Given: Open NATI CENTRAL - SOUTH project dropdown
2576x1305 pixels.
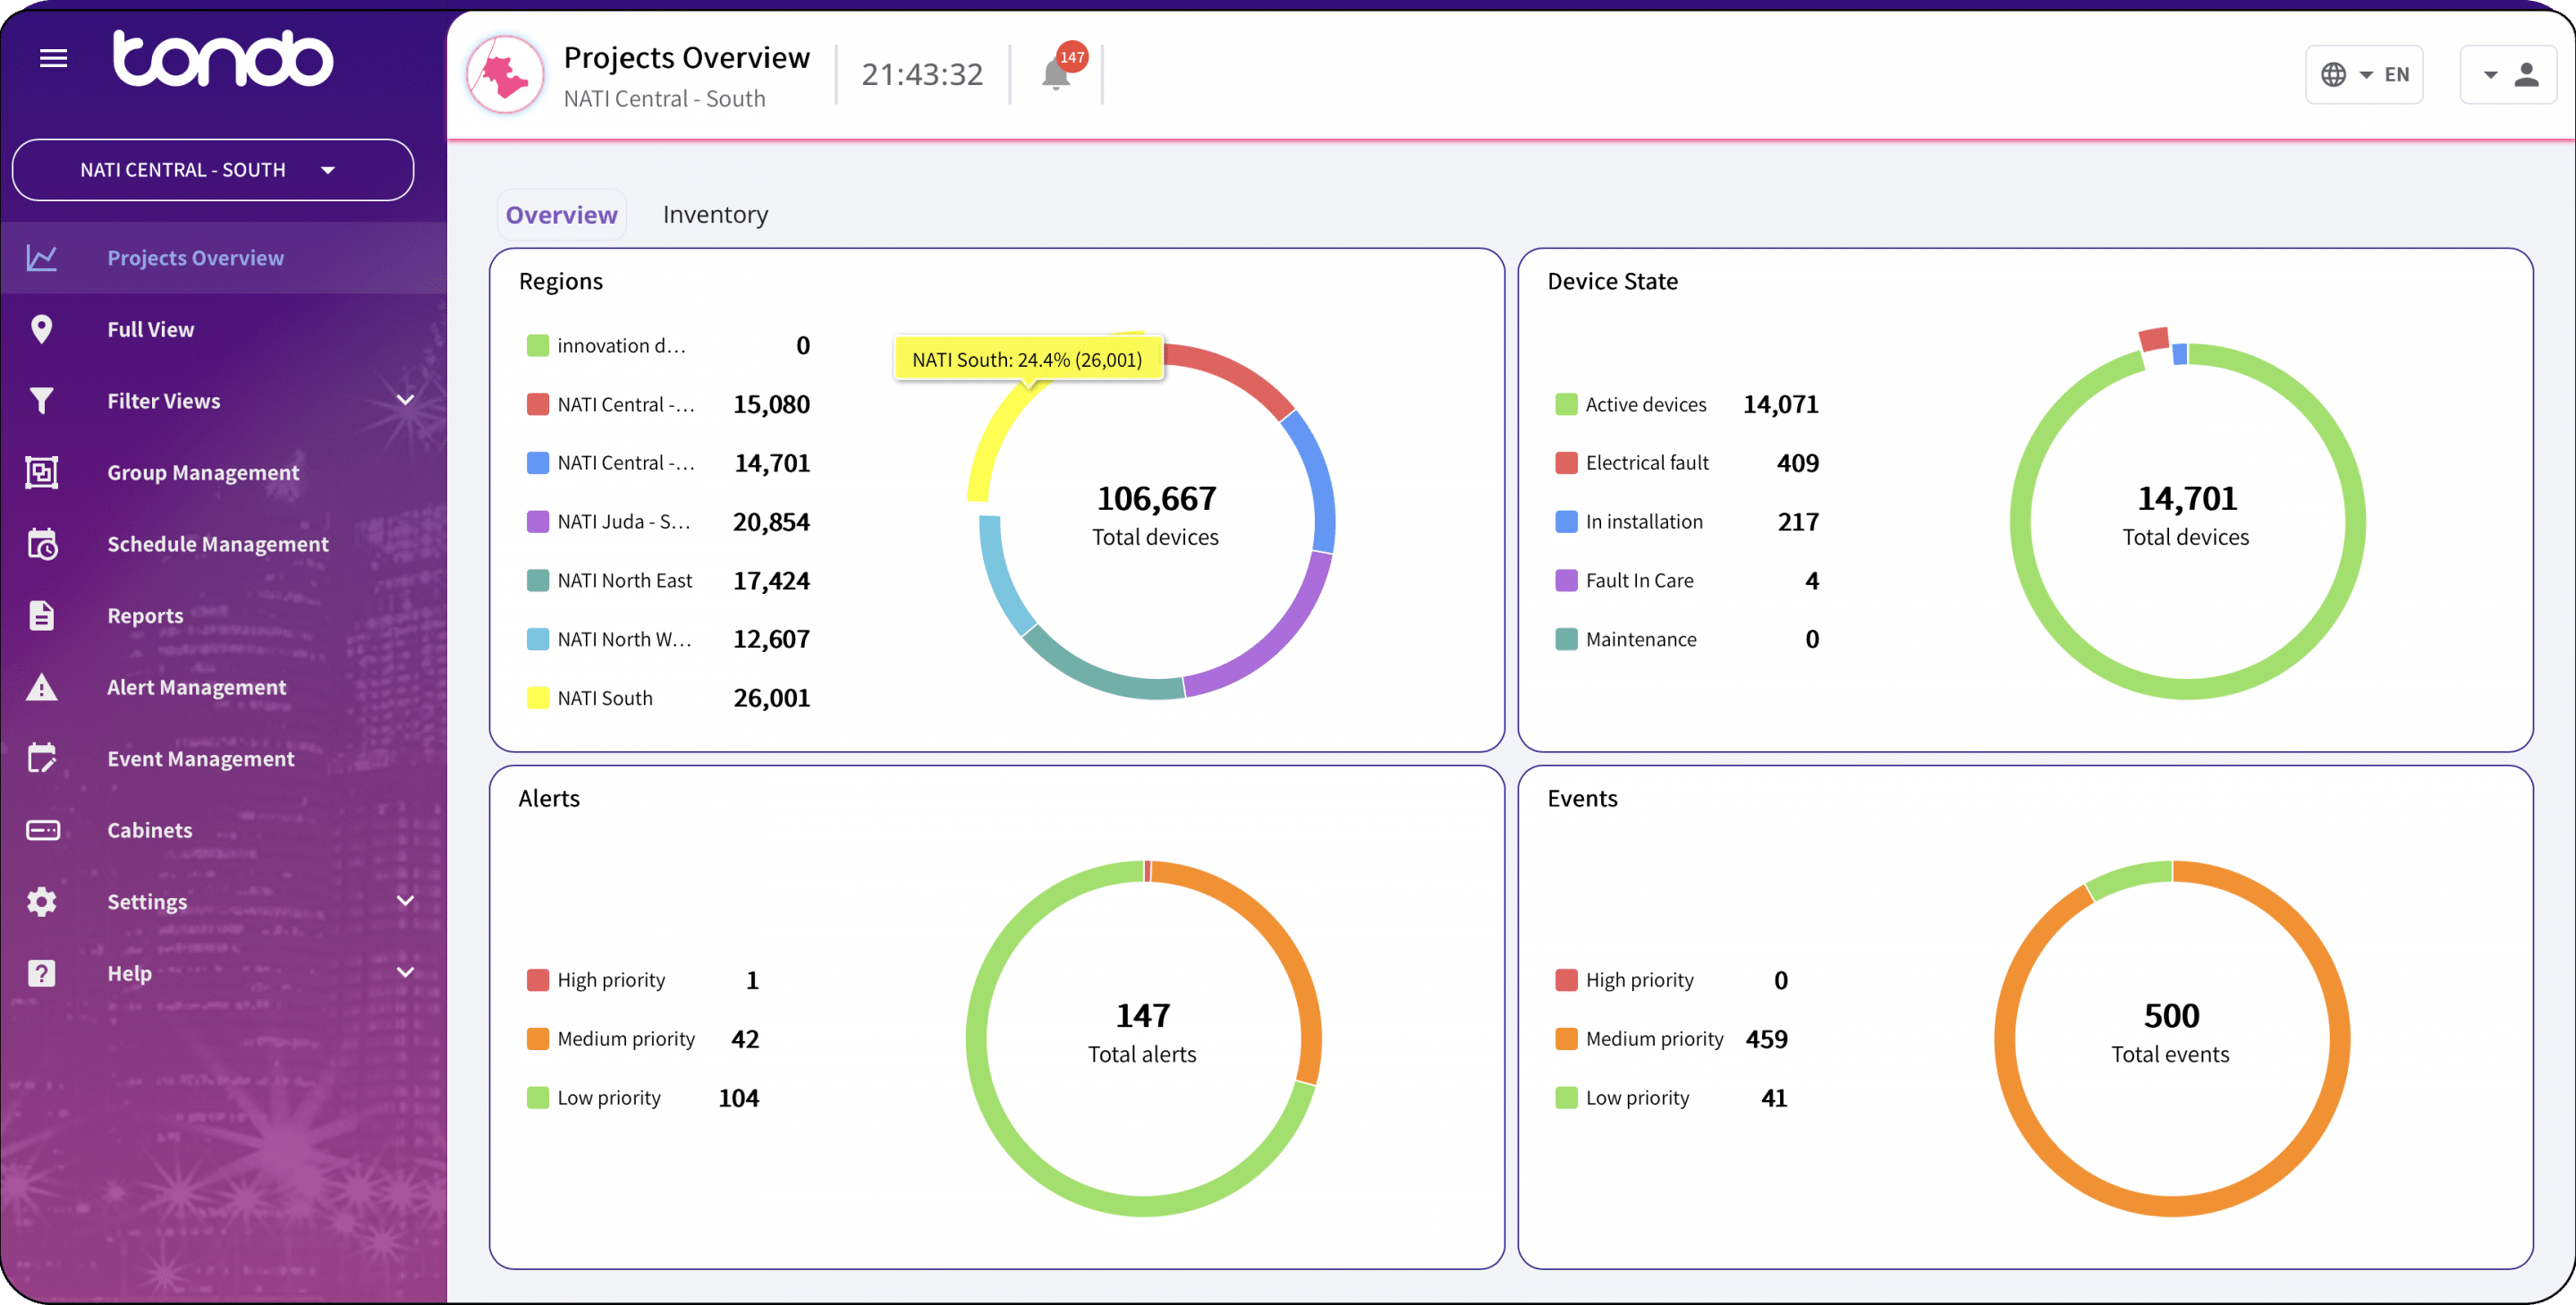Looking at the screenshot, I should point(212,170).
